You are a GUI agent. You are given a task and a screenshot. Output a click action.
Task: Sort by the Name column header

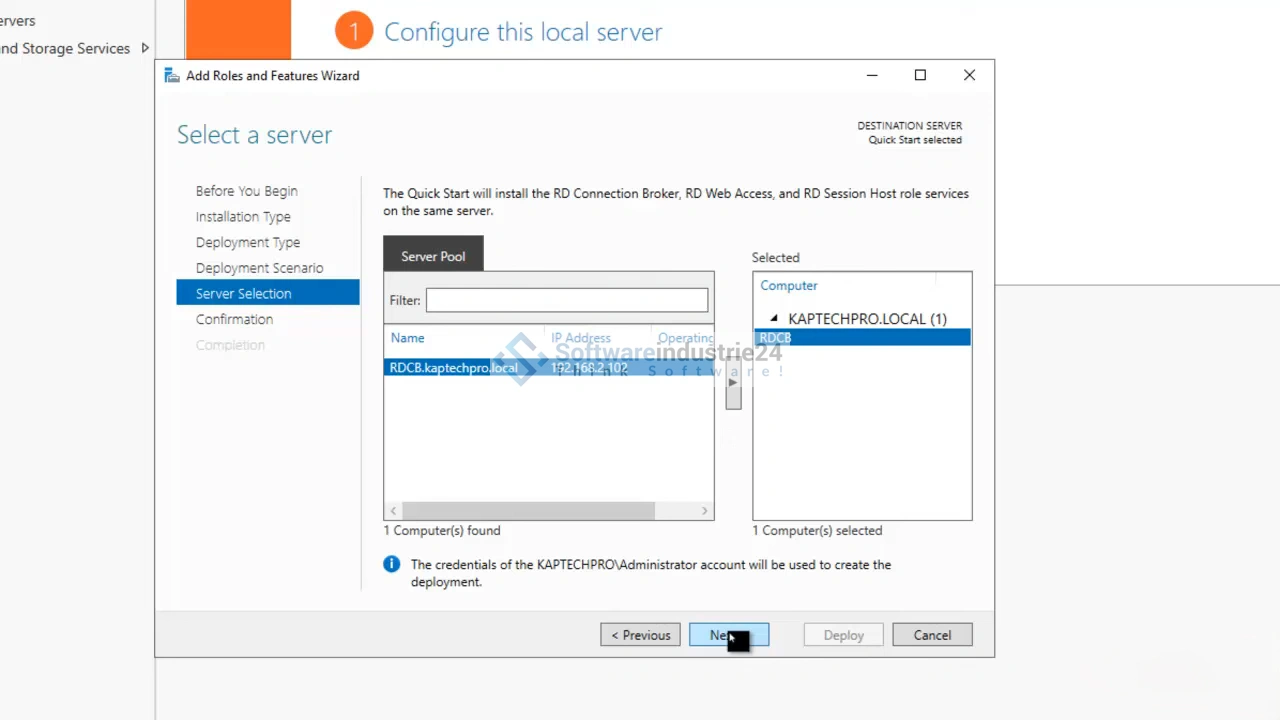point(408,338)
